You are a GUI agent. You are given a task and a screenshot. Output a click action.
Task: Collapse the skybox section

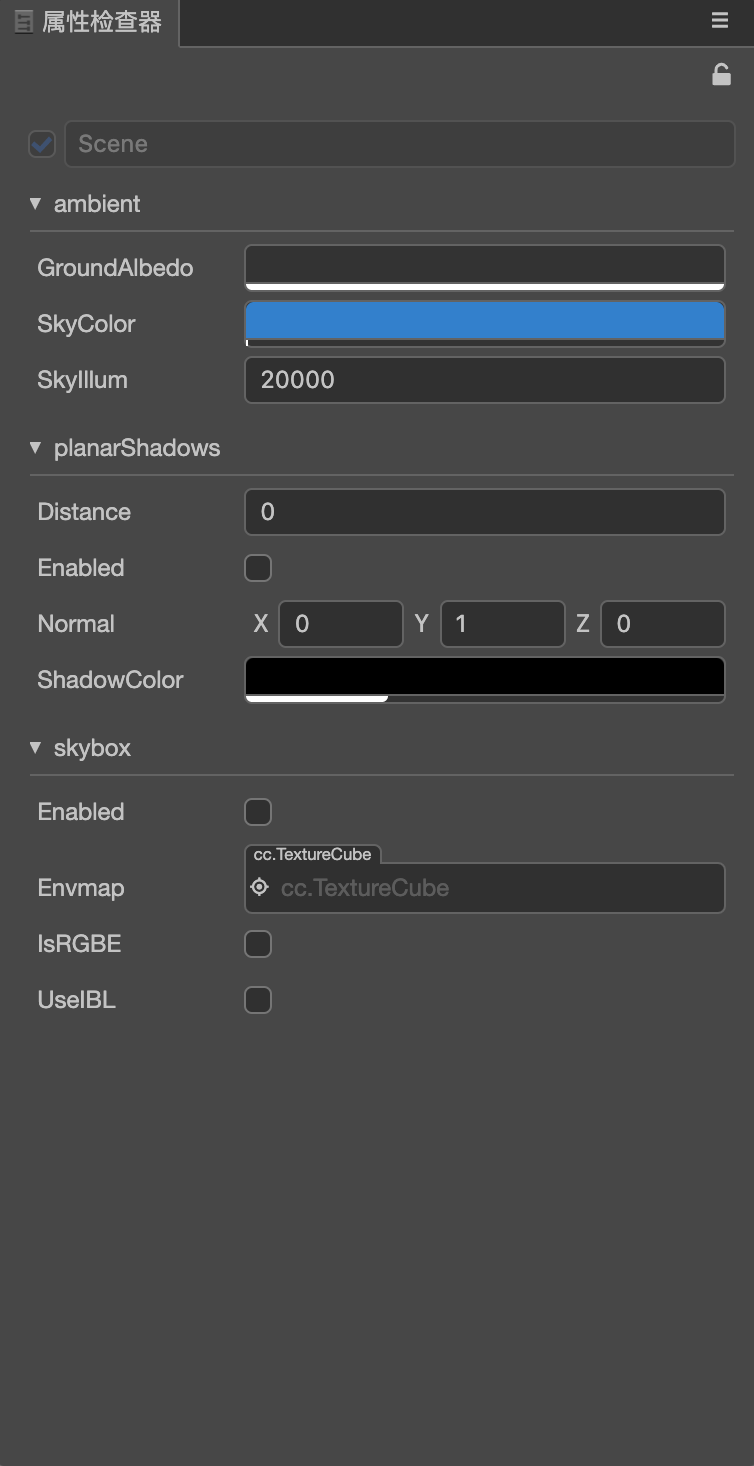[x=36, y=748]
